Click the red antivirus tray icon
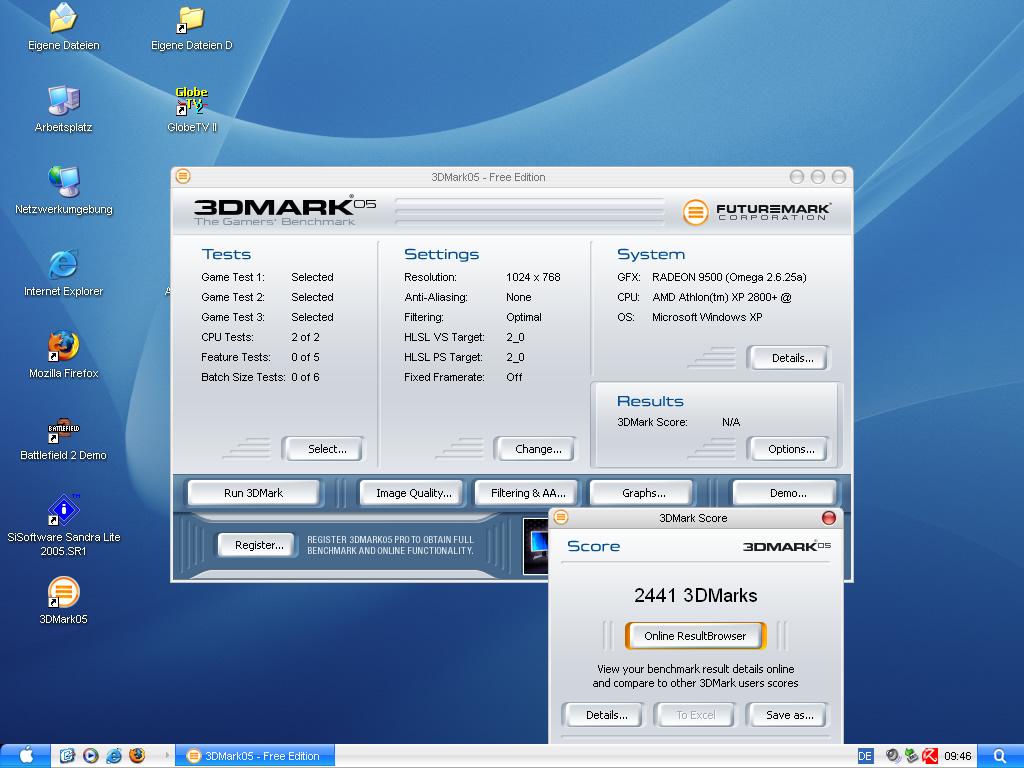Screen dimensions: 1024x768 pyautogui.click(x=931, y=756)
